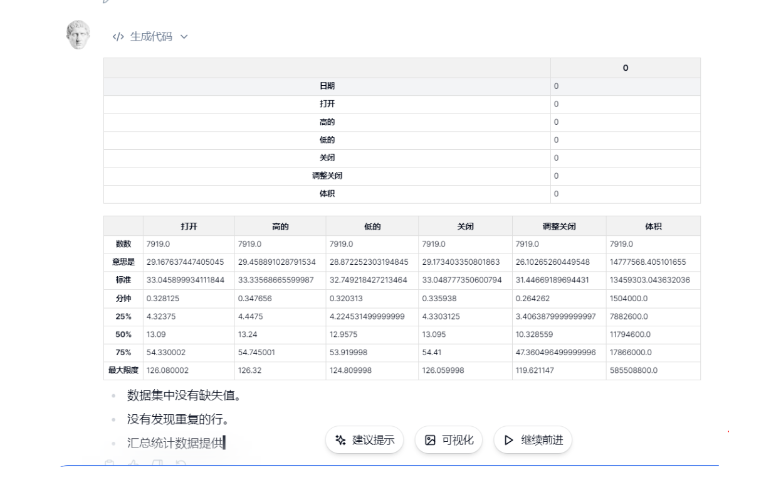Click the 数数 row label
The width and height of the screenshot is (783, 488).
coord(123,242)
